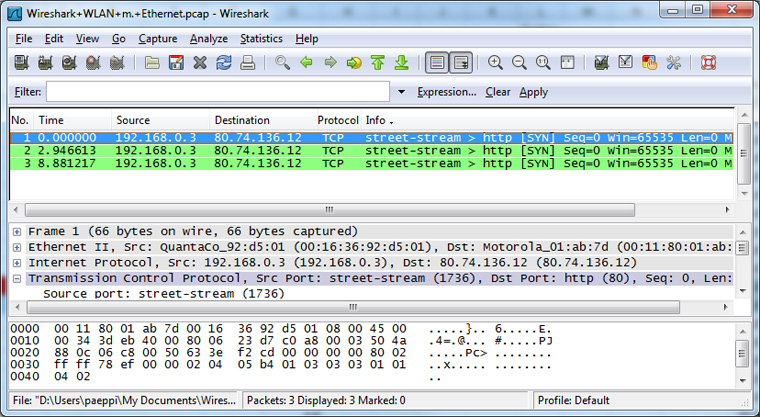Save this capture file icon
760x417 pixels.
176,63
